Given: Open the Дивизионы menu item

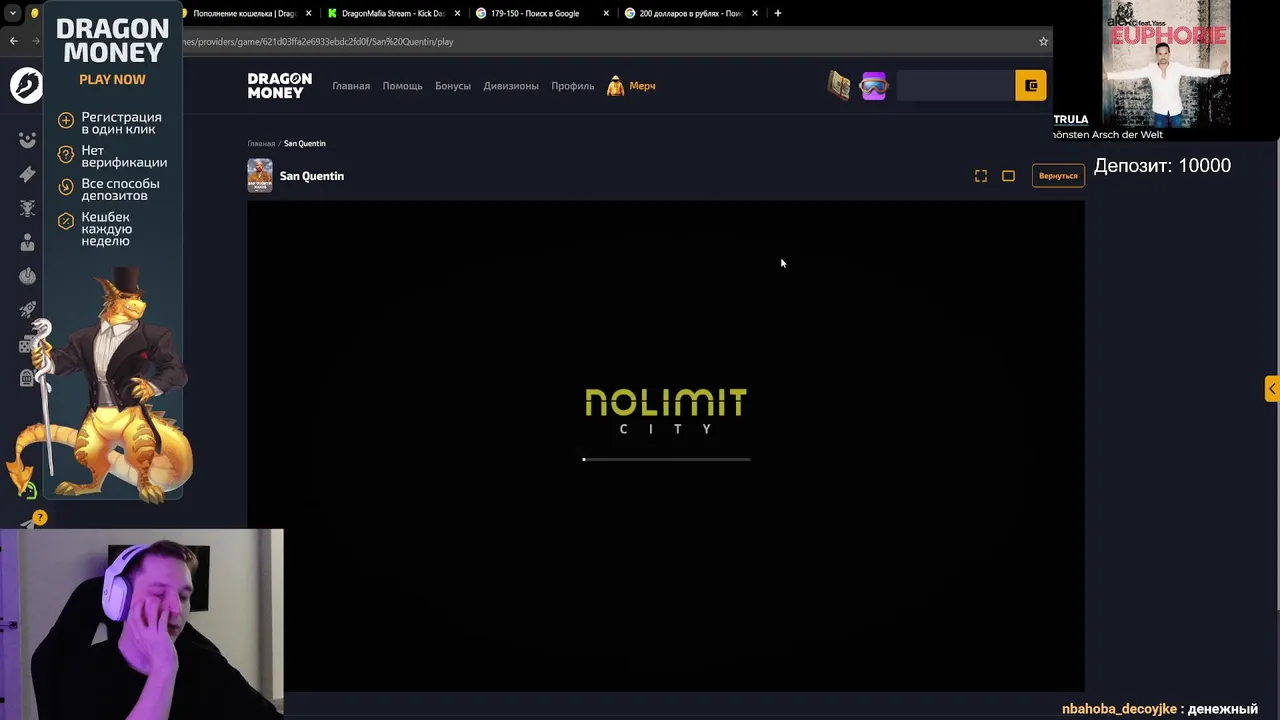Looking at the screenshot, I should coord(511,86).
